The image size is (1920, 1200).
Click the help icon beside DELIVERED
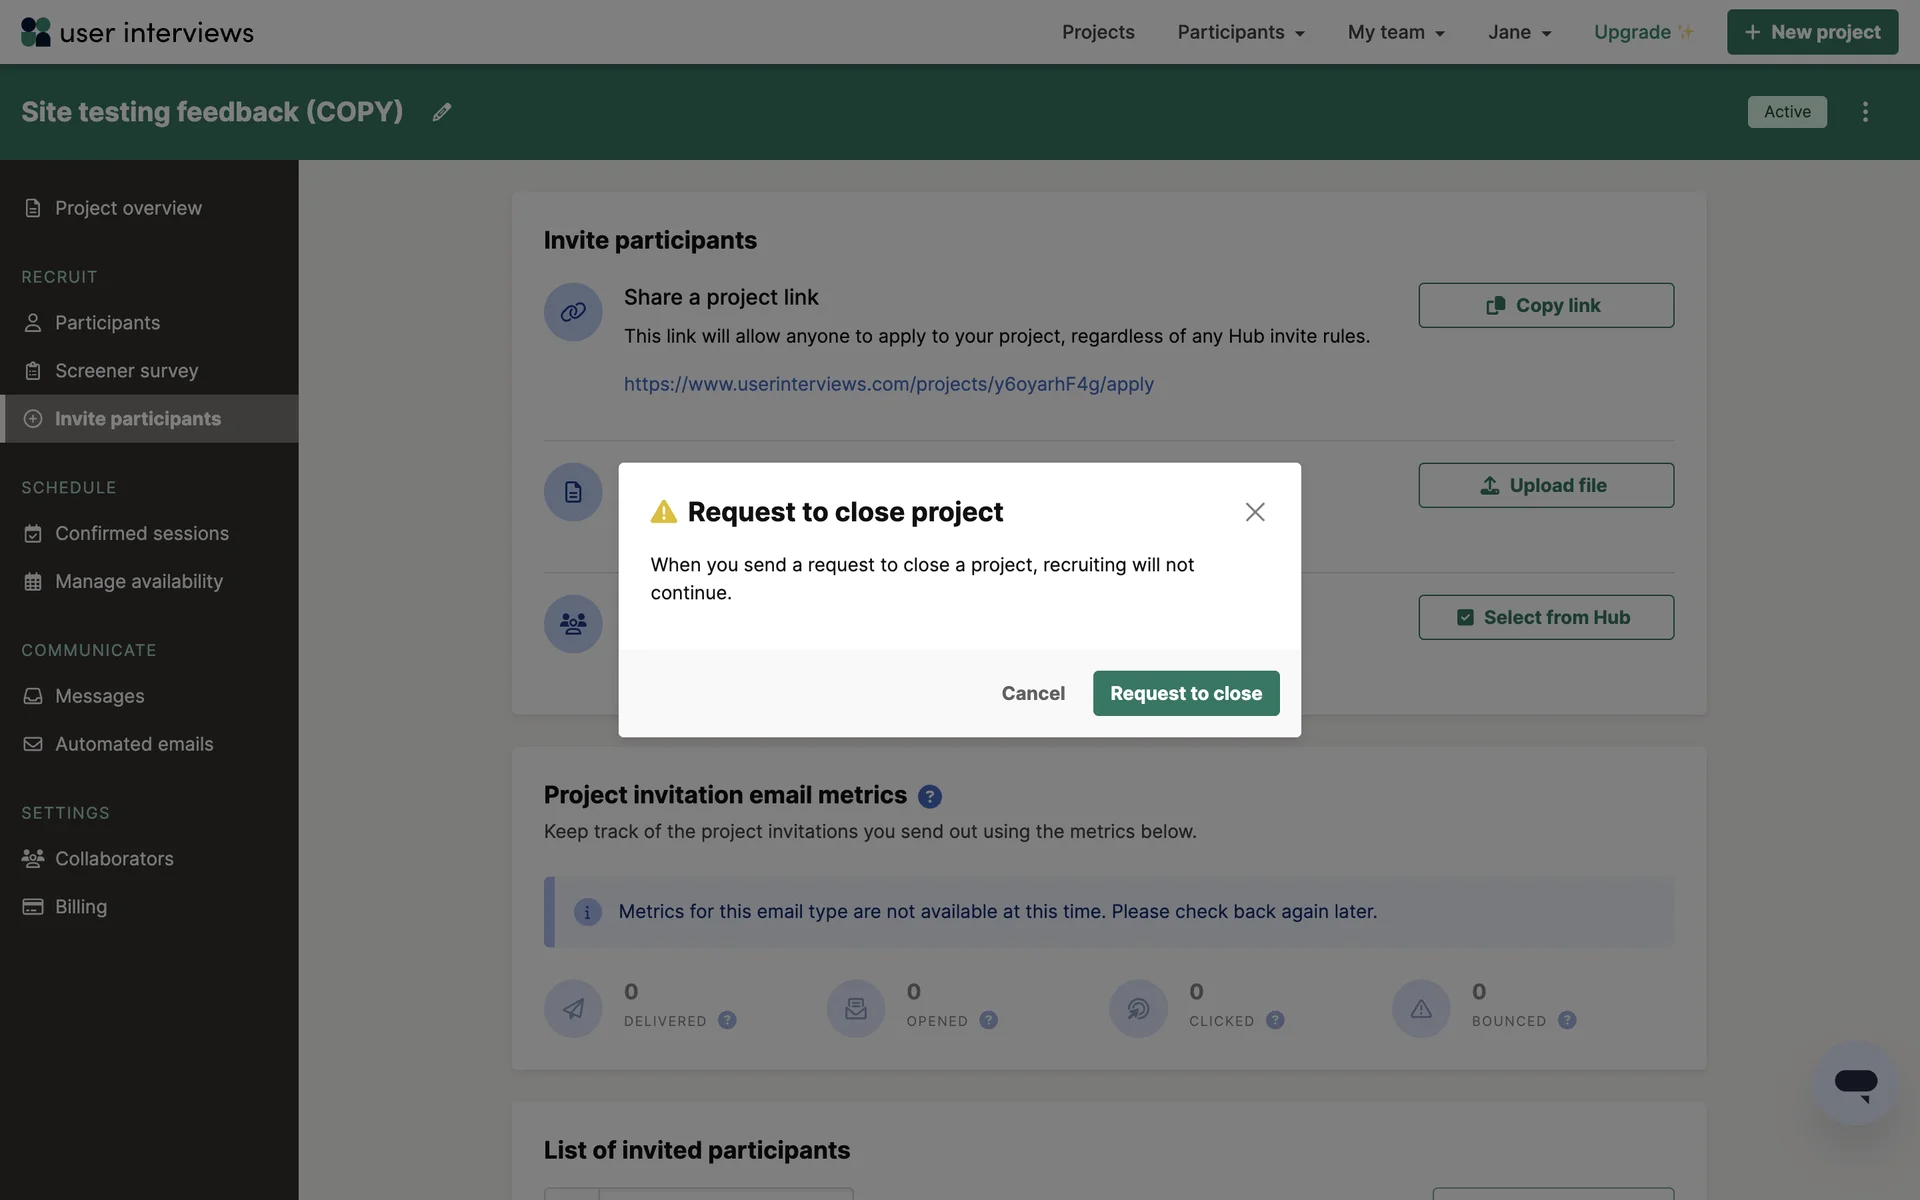point(727,1020)
